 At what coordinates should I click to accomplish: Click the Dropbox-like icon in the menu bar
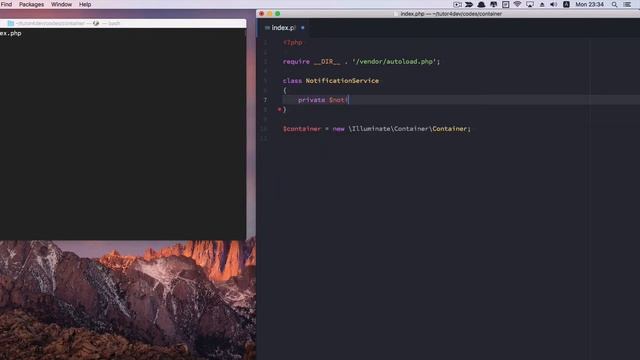[493, 4]
